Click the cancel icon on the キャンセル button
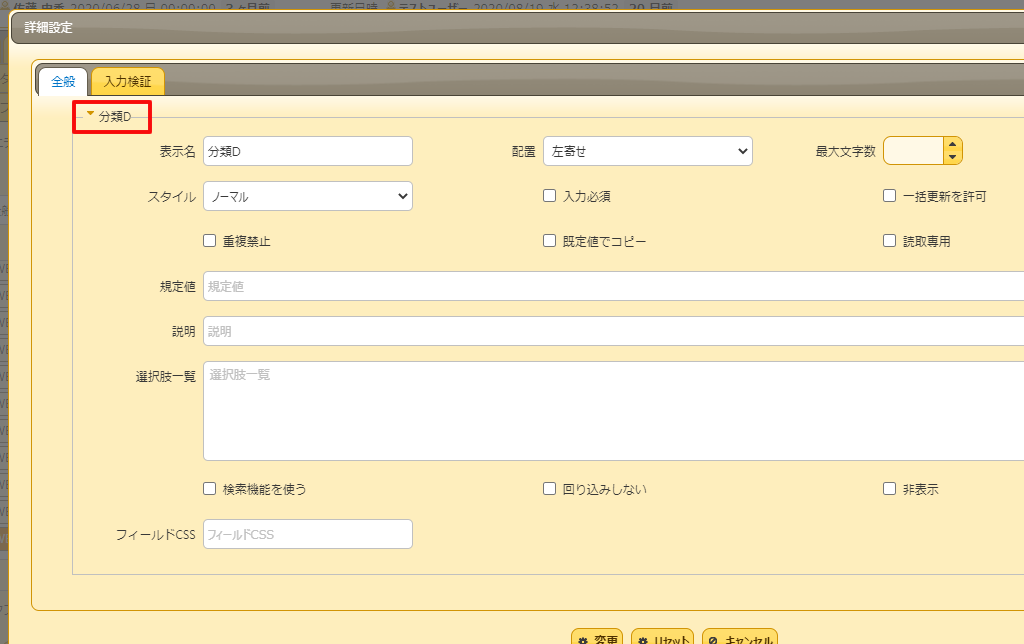The width and height of the screenshot is (1024, 644). pos(714,638)
